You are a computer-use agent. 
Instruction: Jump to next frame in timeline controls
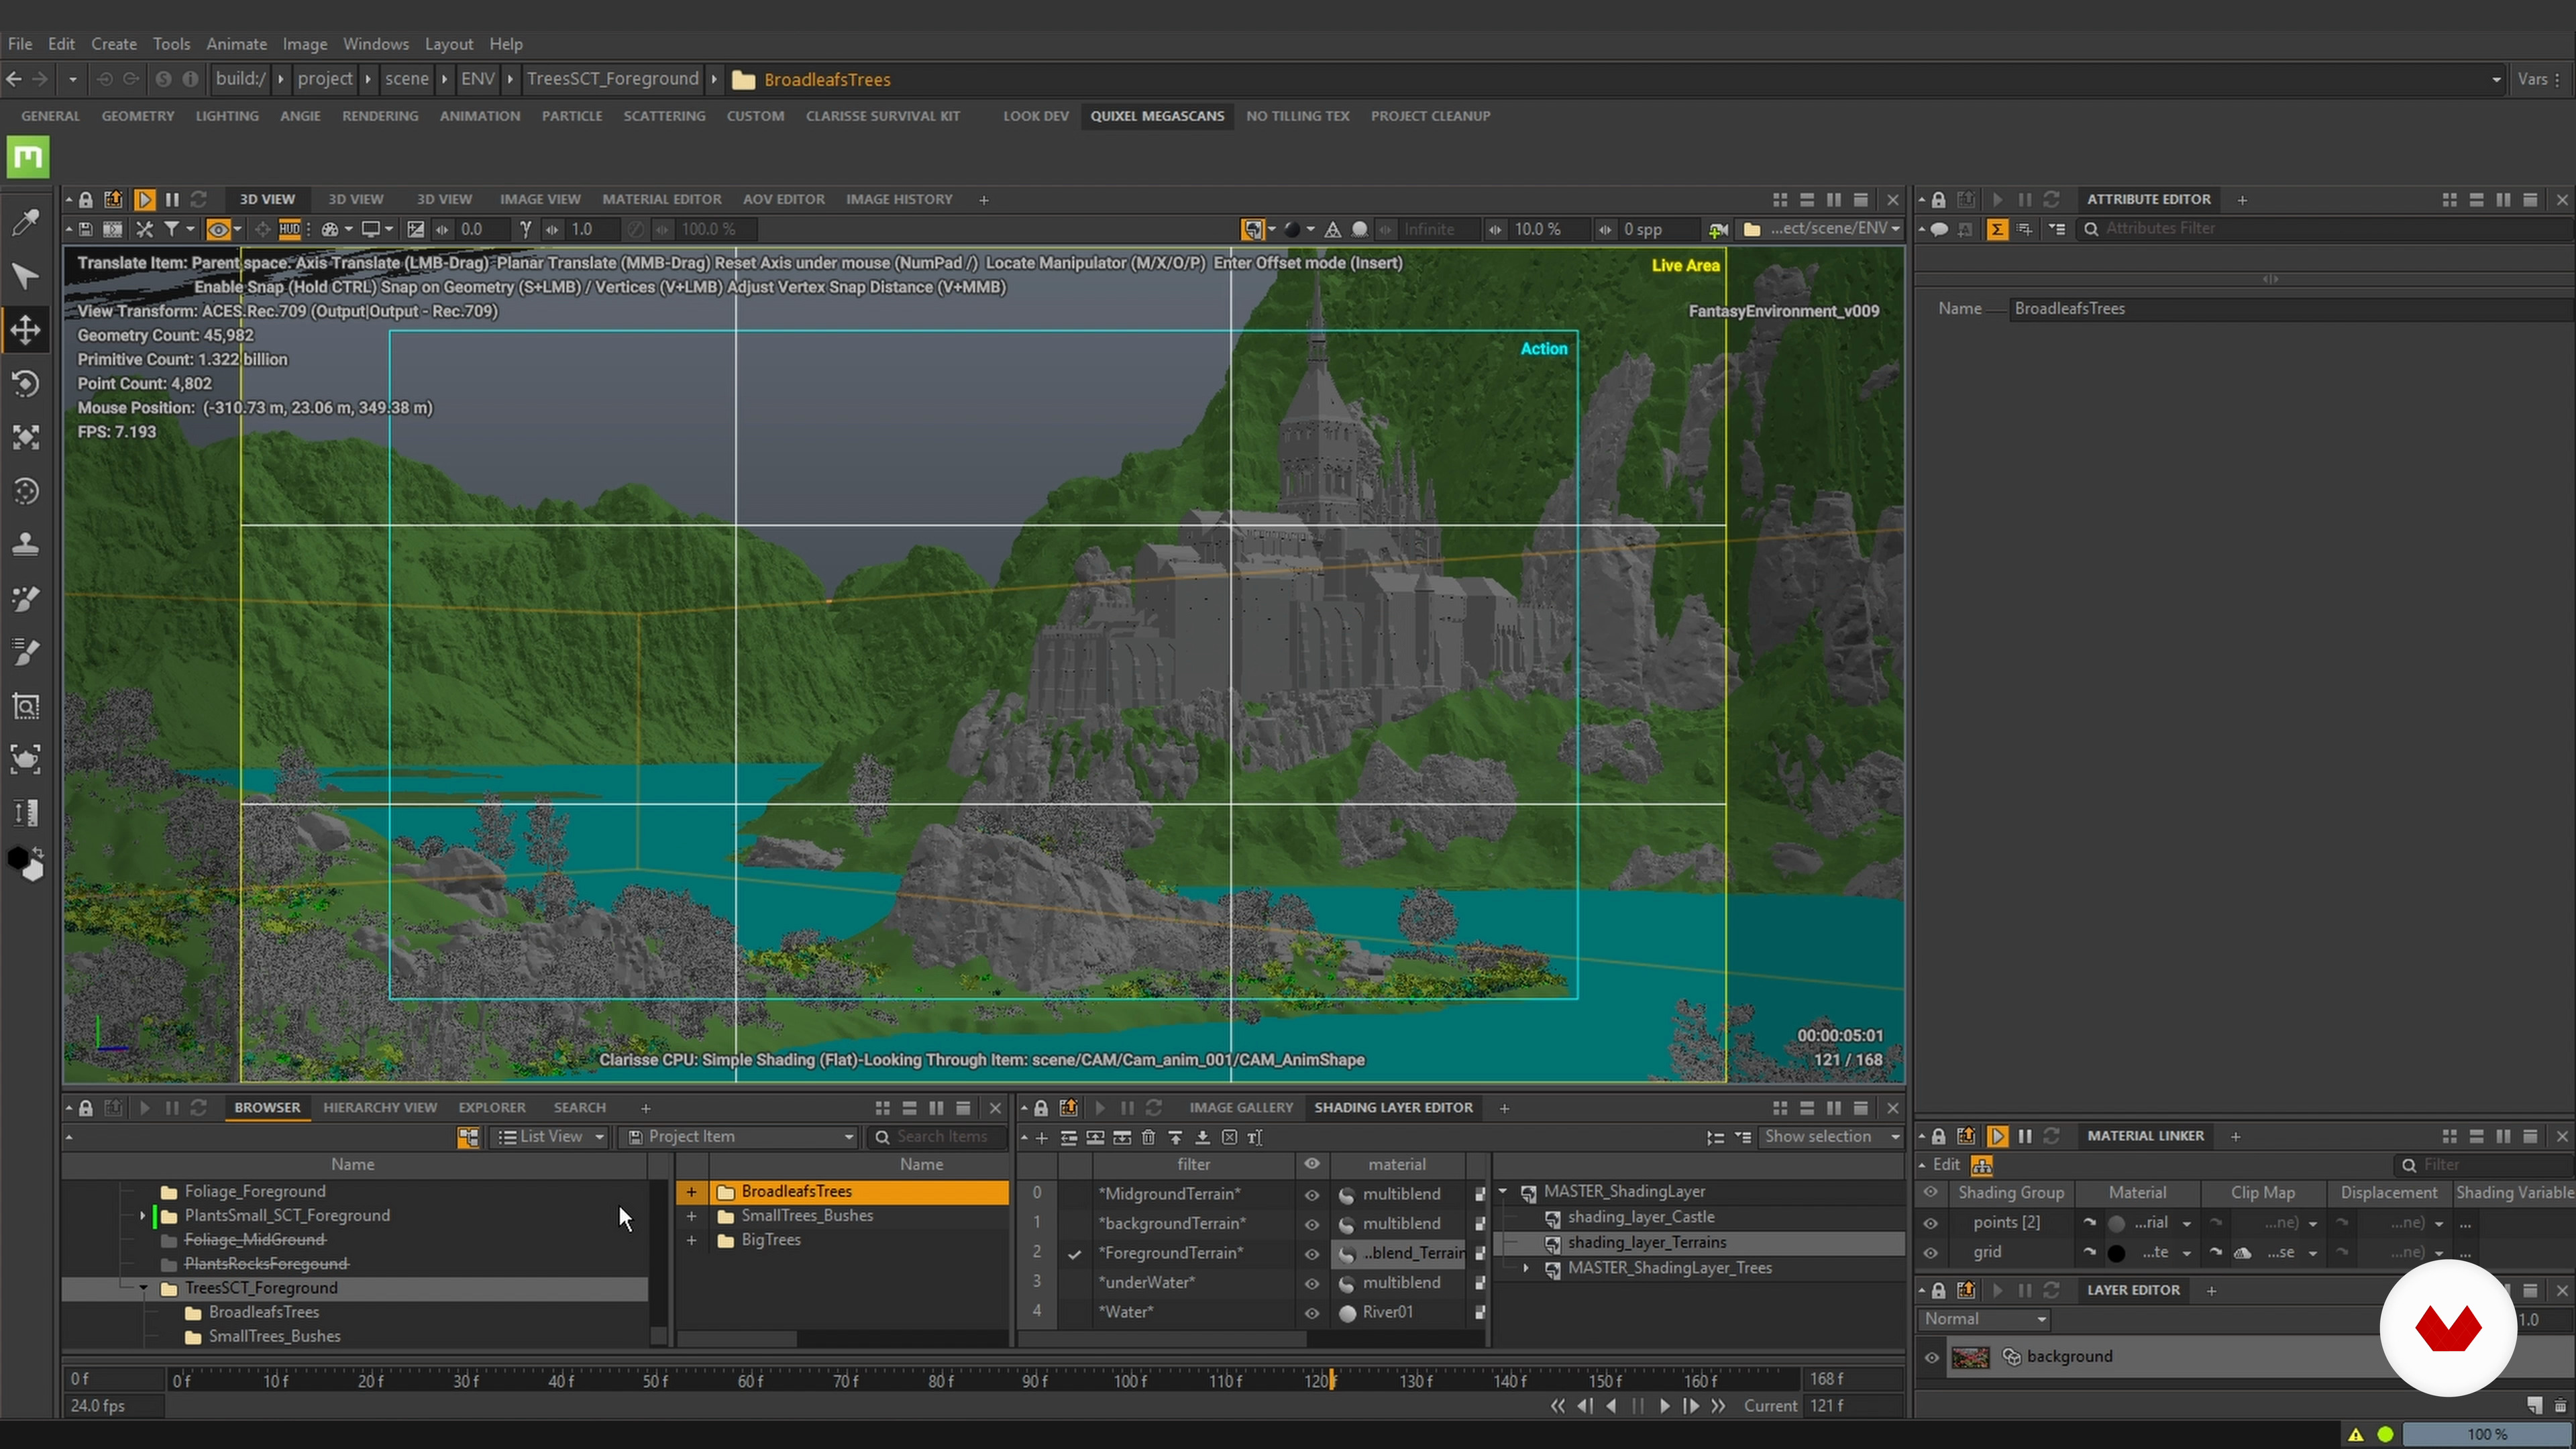coord(1691,1406)
